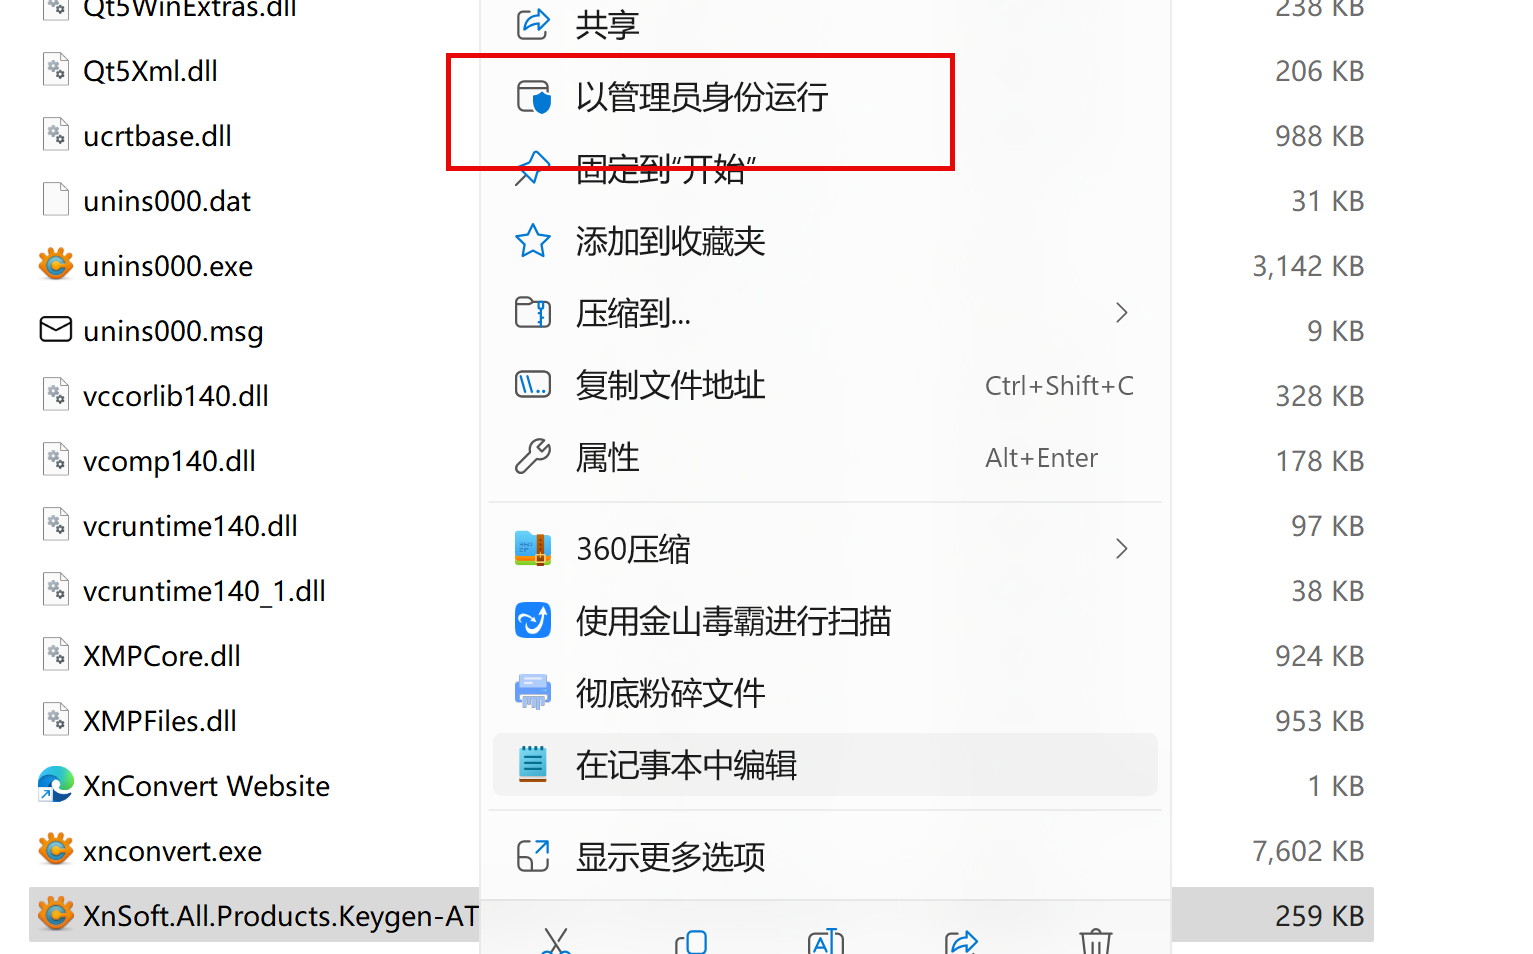Viewport: 1533px width, 954px height.
Task: Click the share arrow icon at menu bottom
Action: [961, 942]
